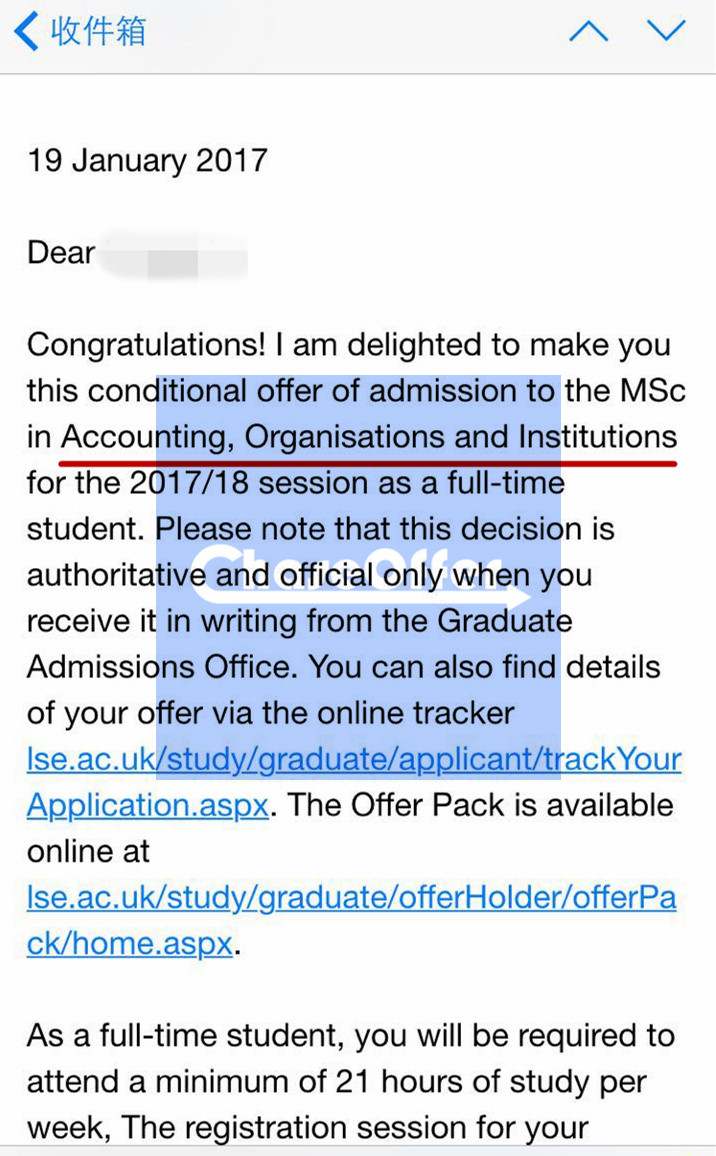Show previous message with up arrow
Screen dimensions: 716x1156
589,30
